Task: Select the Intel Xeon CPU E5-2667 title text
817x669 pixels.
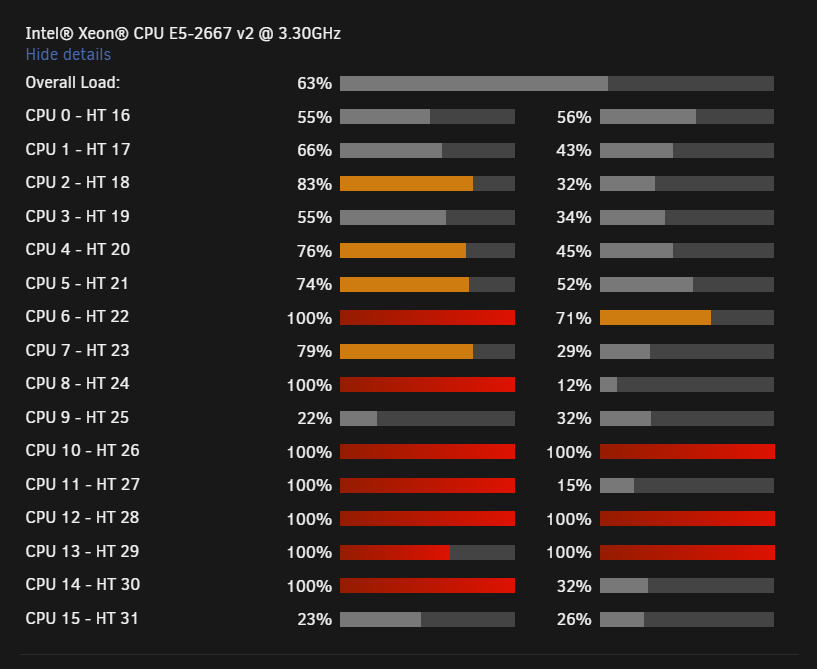Action: point(183,33)
